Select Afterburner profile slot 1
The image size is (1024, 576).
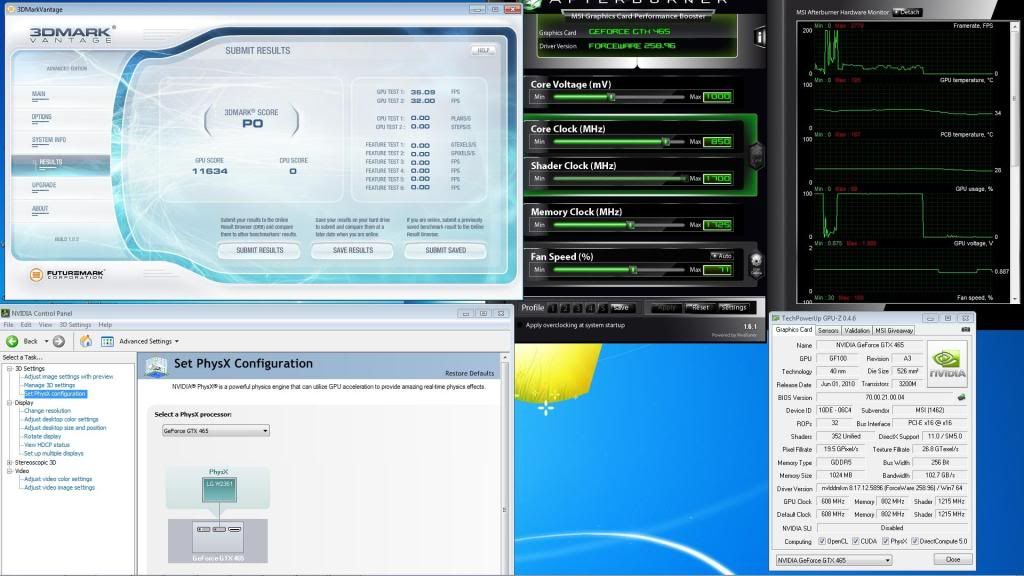[x=552, y=308]
